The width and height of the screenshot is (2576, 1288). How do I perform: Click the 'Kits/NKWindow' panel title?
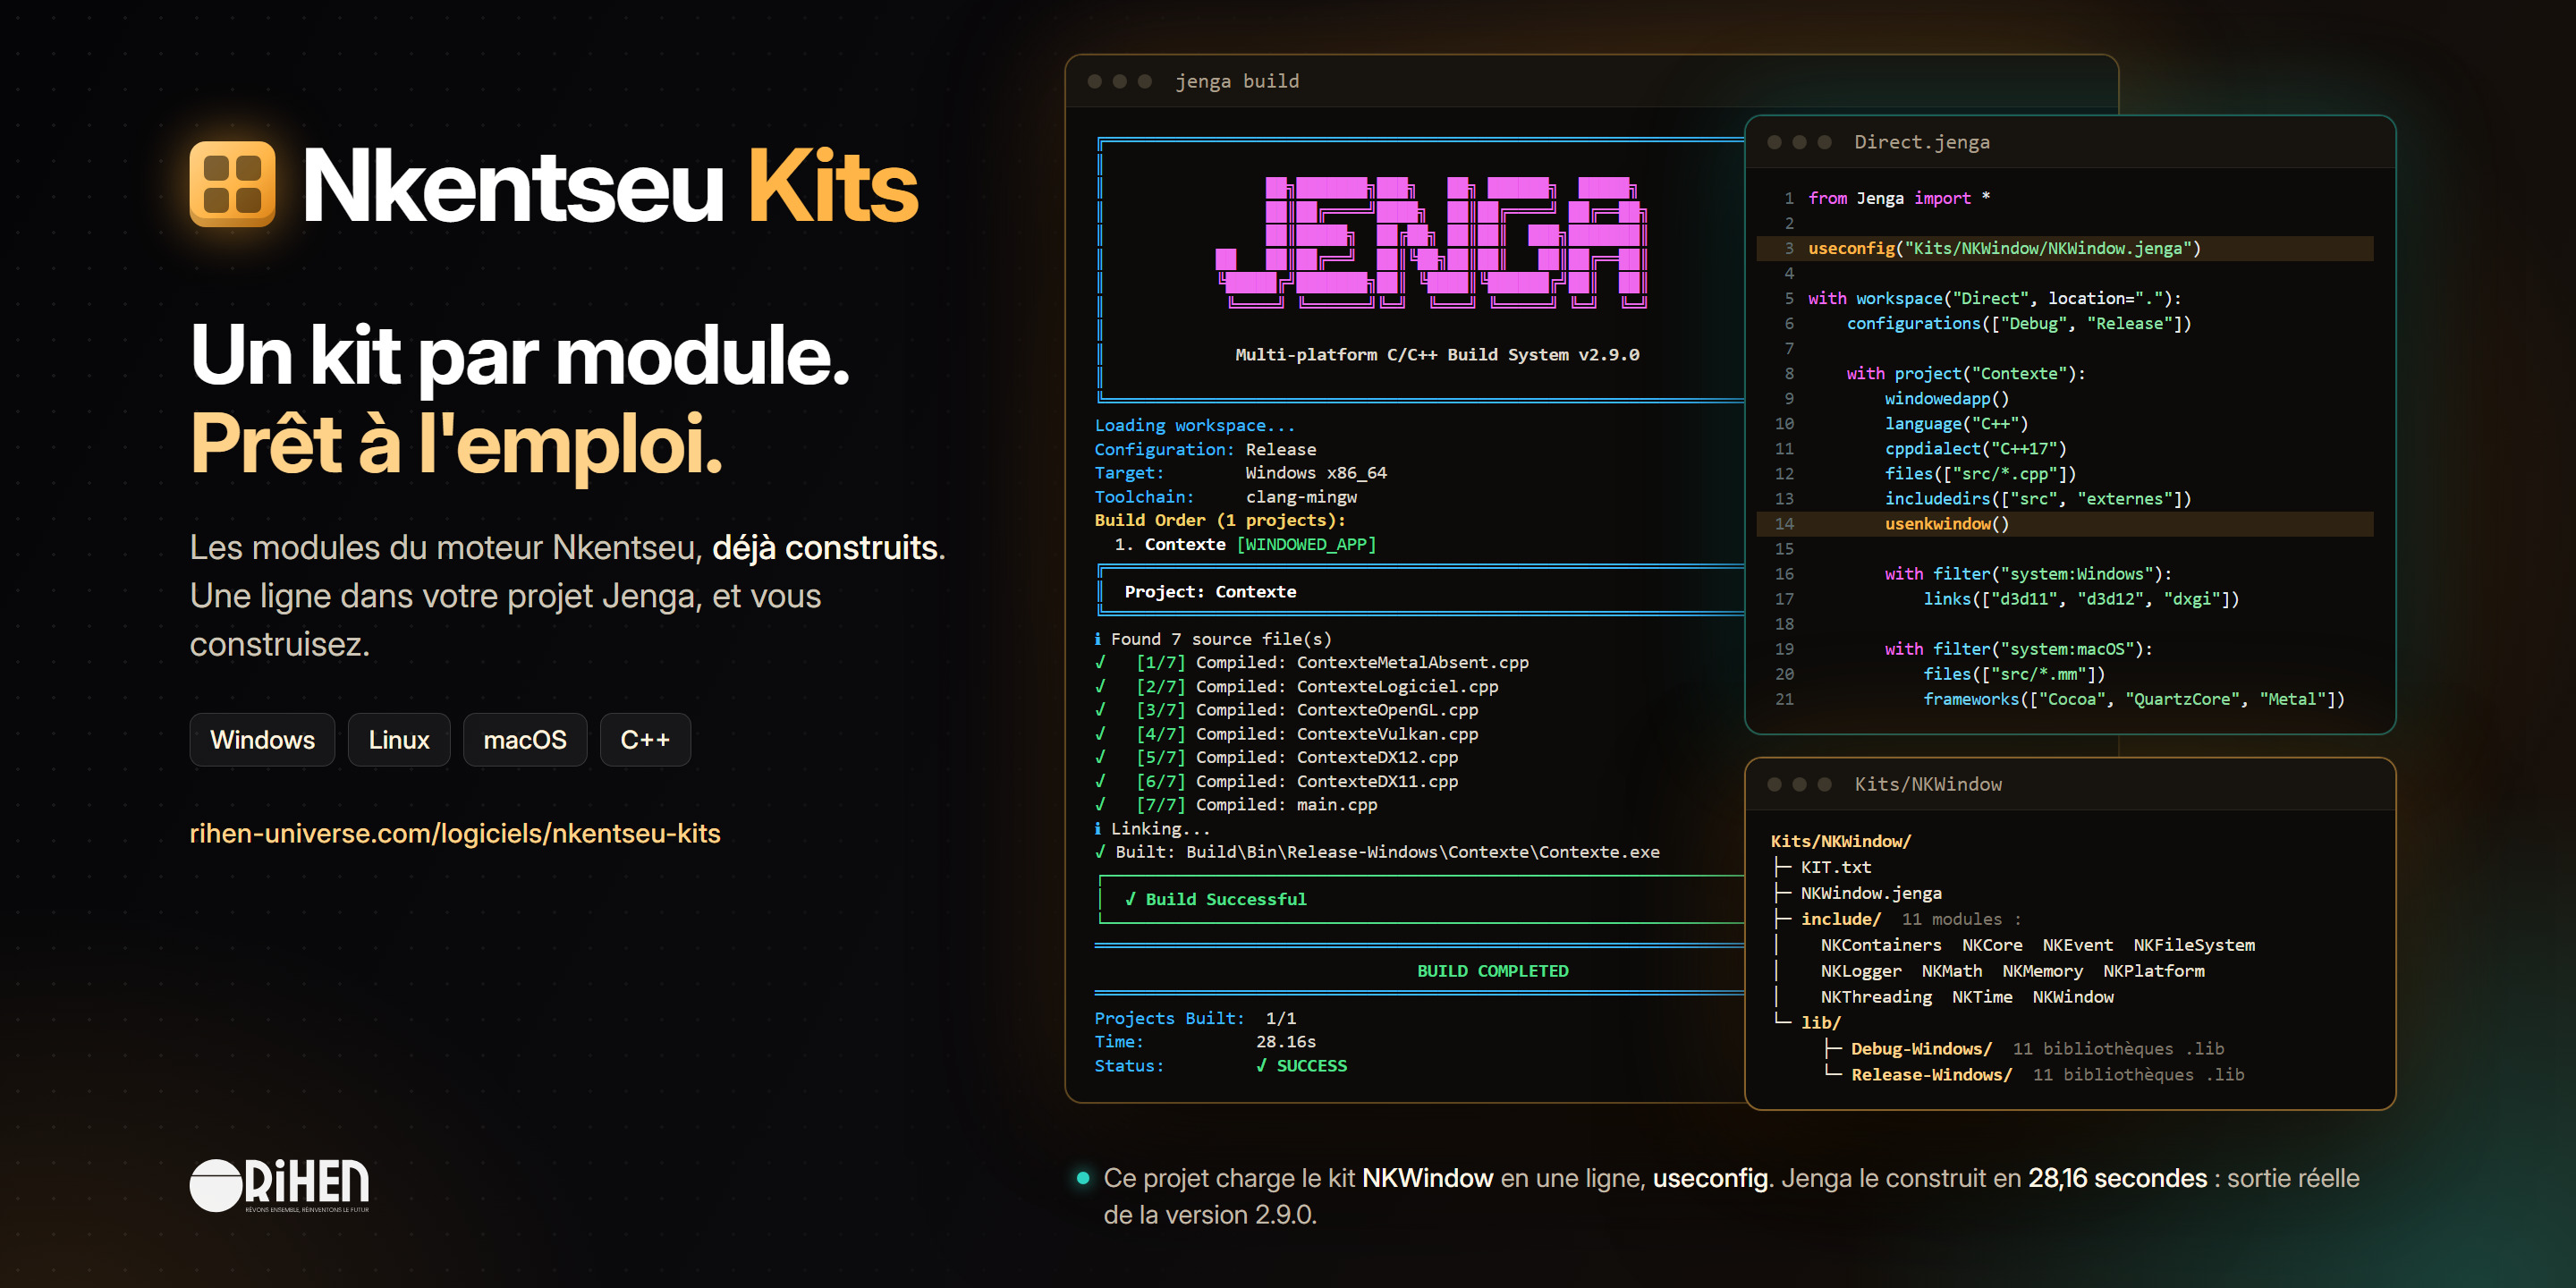click(x=1928, y=784)
